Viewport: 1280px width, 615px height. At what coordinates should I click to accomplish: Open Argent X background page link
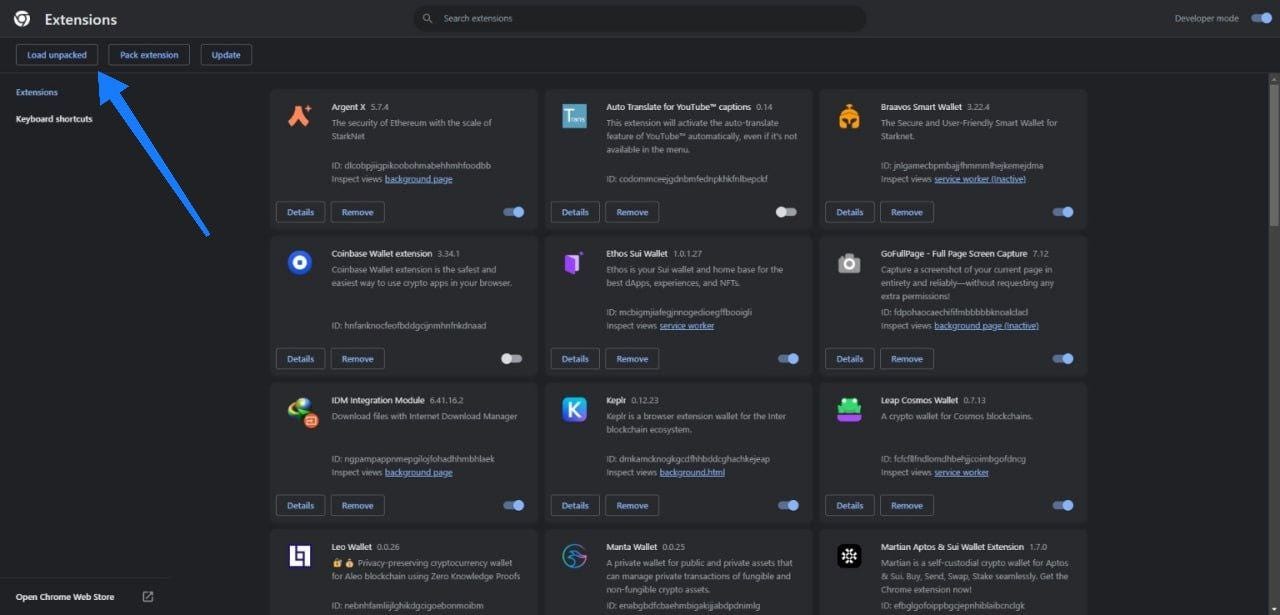coord(418,179)
